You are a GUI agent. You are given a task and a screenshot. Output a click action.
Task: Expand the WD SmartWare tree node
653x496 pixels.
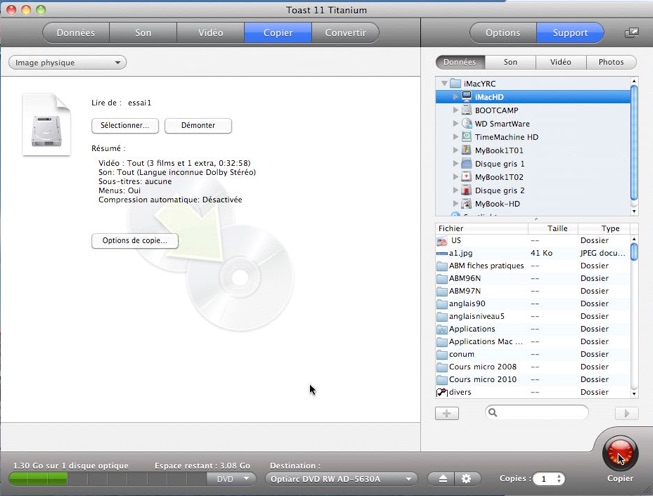[x=455, y=123]
